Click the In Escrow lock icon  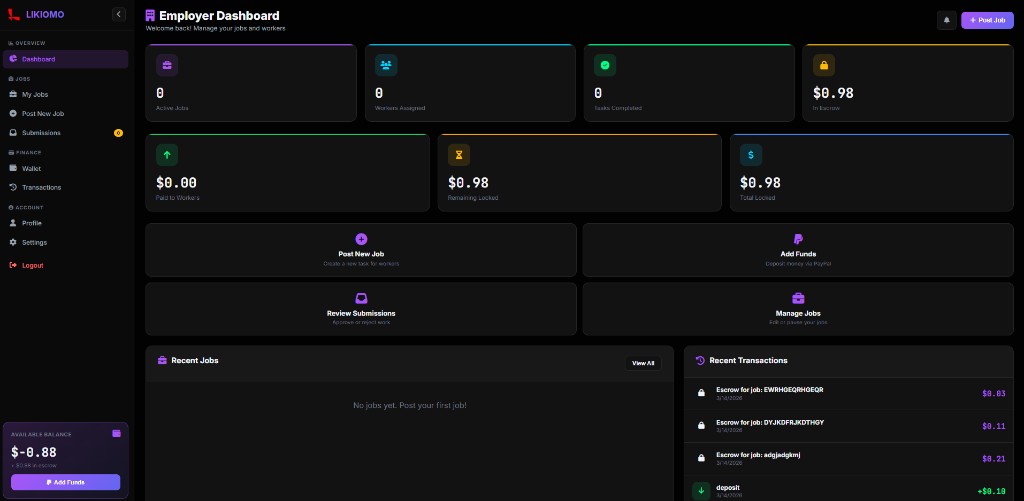(x=824, y=65)
